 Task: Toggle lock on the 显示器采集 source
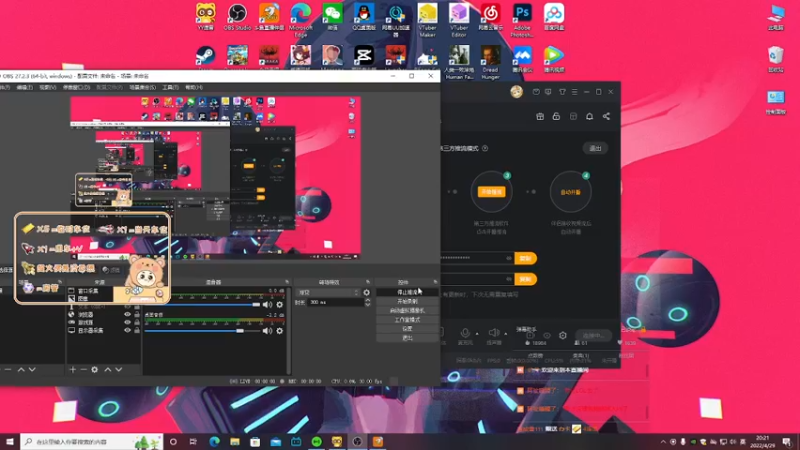tap(137, 330)
